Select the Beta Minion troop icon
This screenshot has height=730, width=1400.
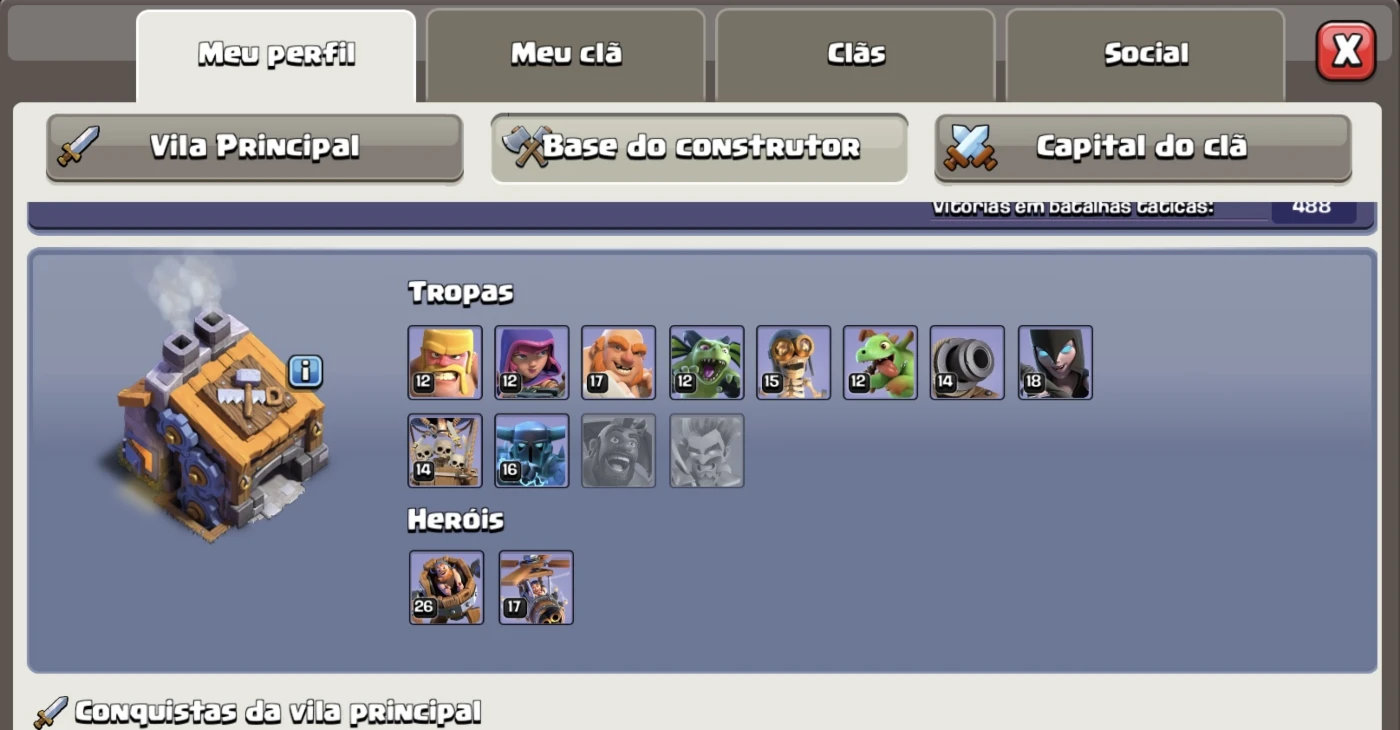(707, 362)
